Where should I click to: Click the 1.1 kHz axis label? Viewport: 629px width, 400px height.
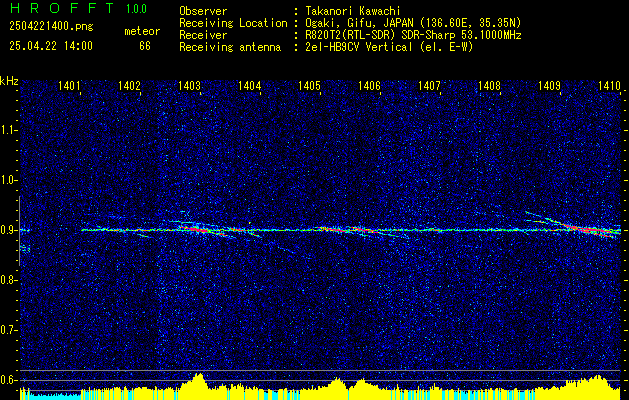point(6,130)
